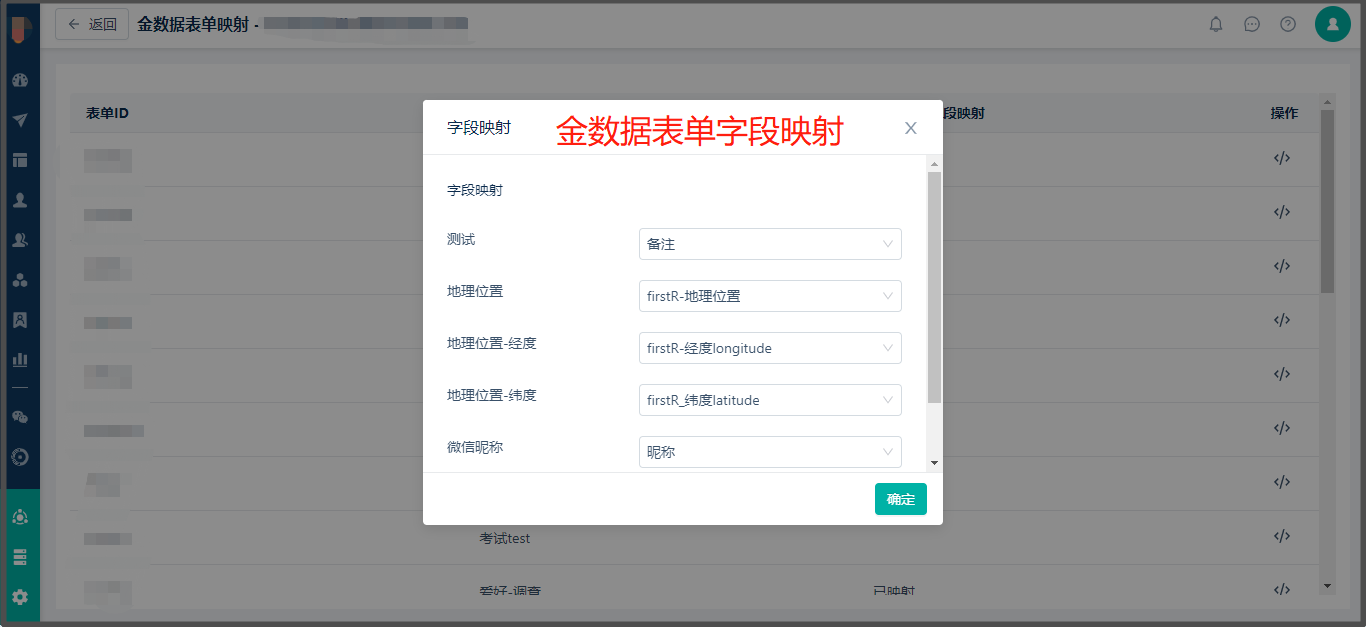Viewport: 1366px width, 627px height.
Task: Open the firstR-地理位置 dropdown
Action: (770, 296)
